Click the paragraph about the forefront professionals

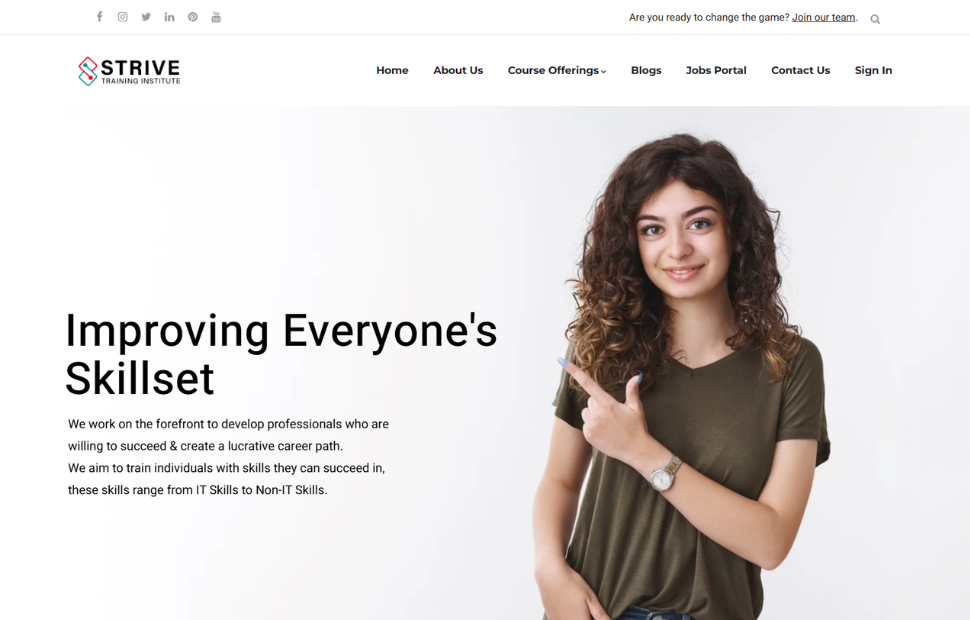(228, 457)
